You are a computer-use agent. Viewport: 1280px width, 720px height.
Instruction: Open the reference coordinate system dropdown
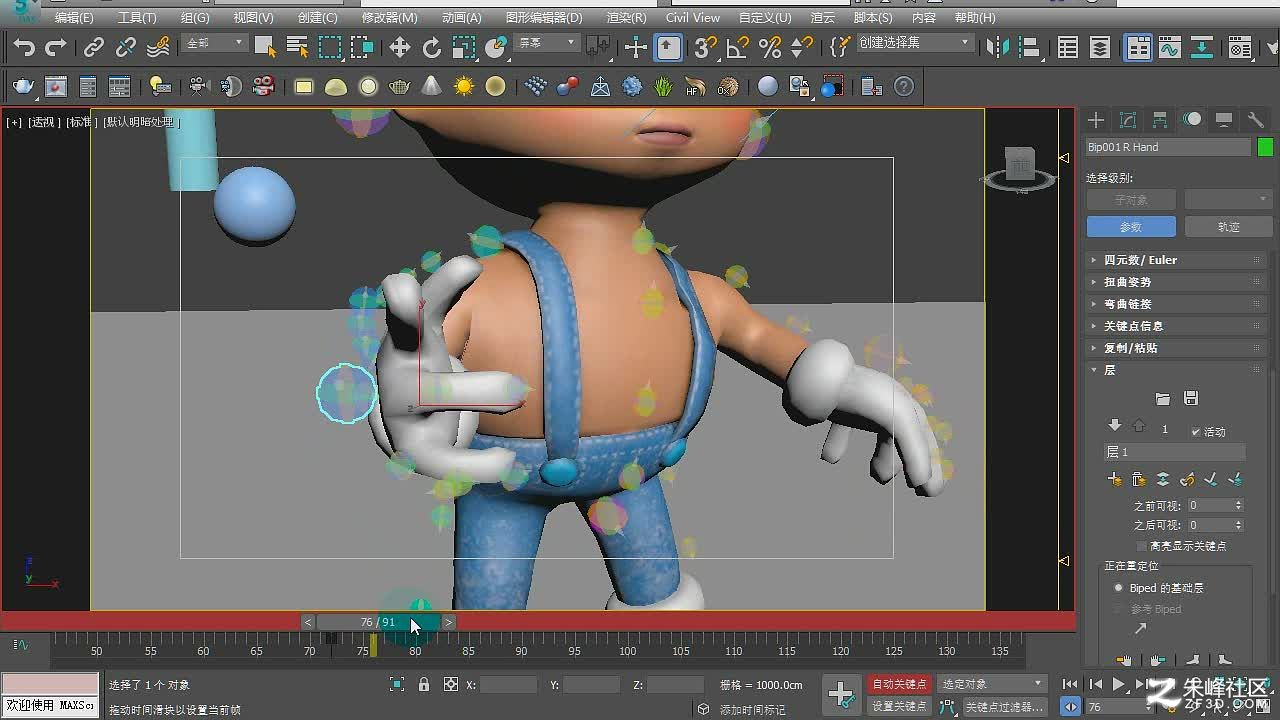[546, 43]
